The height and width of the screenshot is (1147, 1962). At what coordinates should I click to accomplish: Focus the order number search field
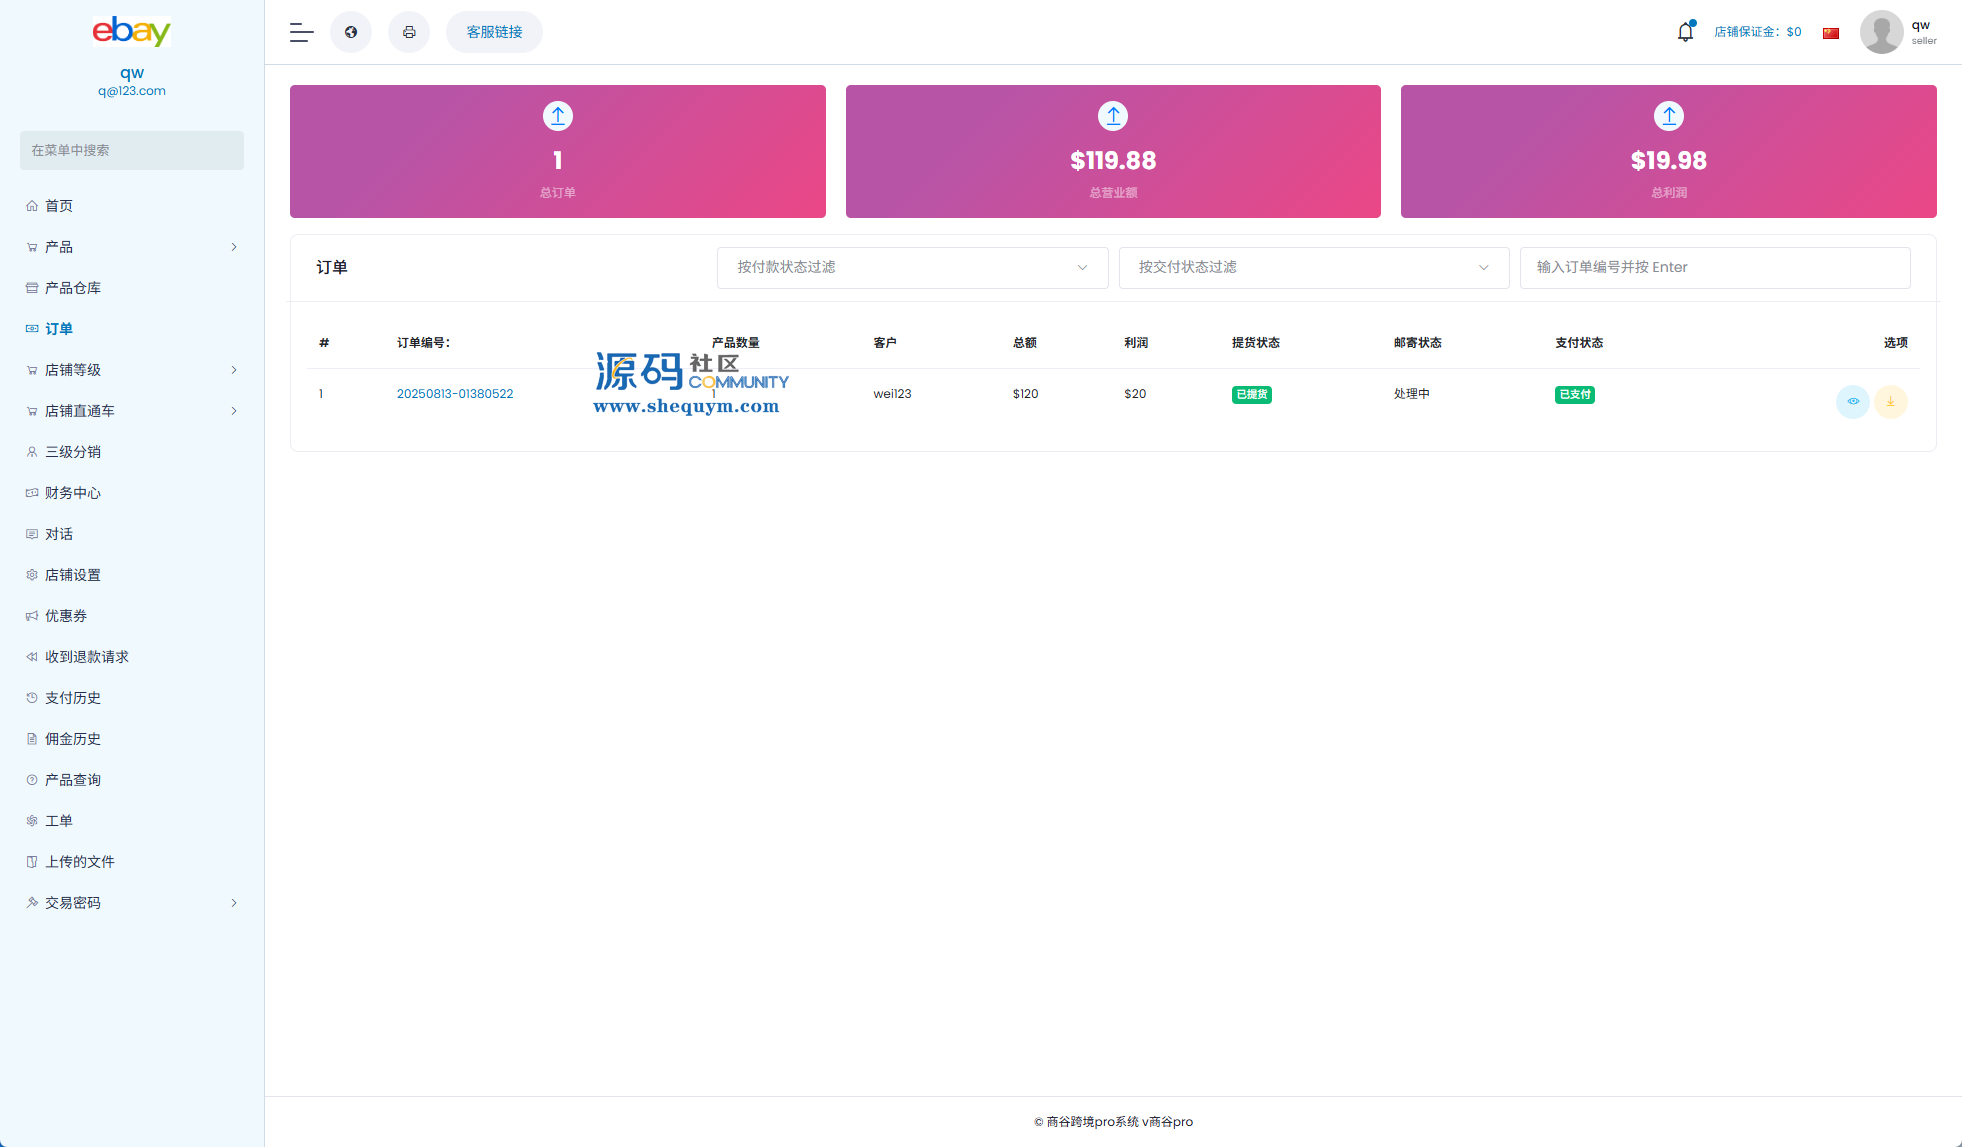coord(1714,268)
